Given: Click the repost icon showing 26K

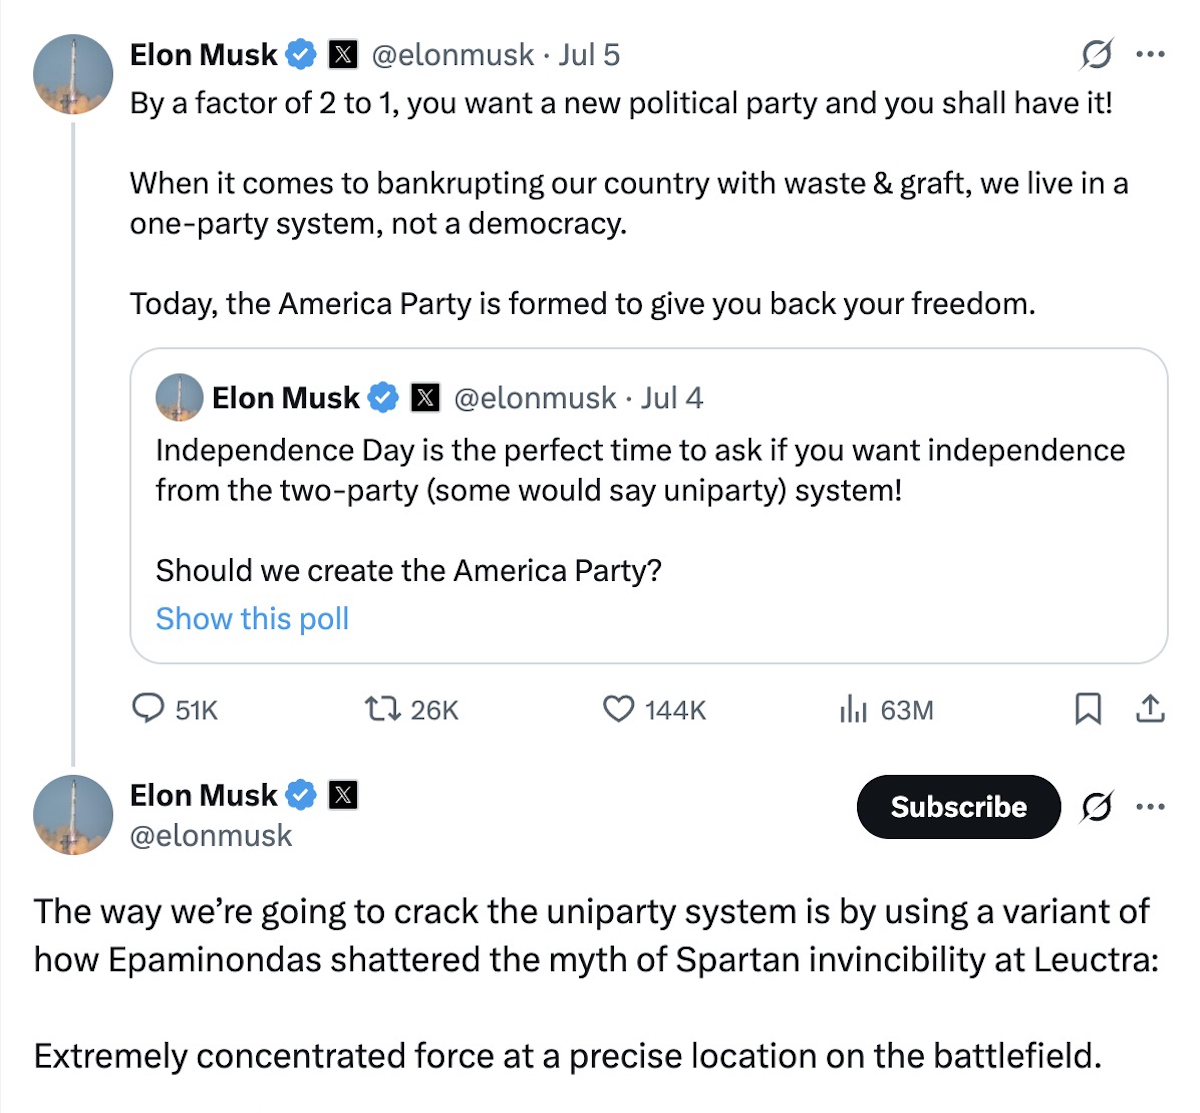Looking at the screenshot, I should pos(381,709).
